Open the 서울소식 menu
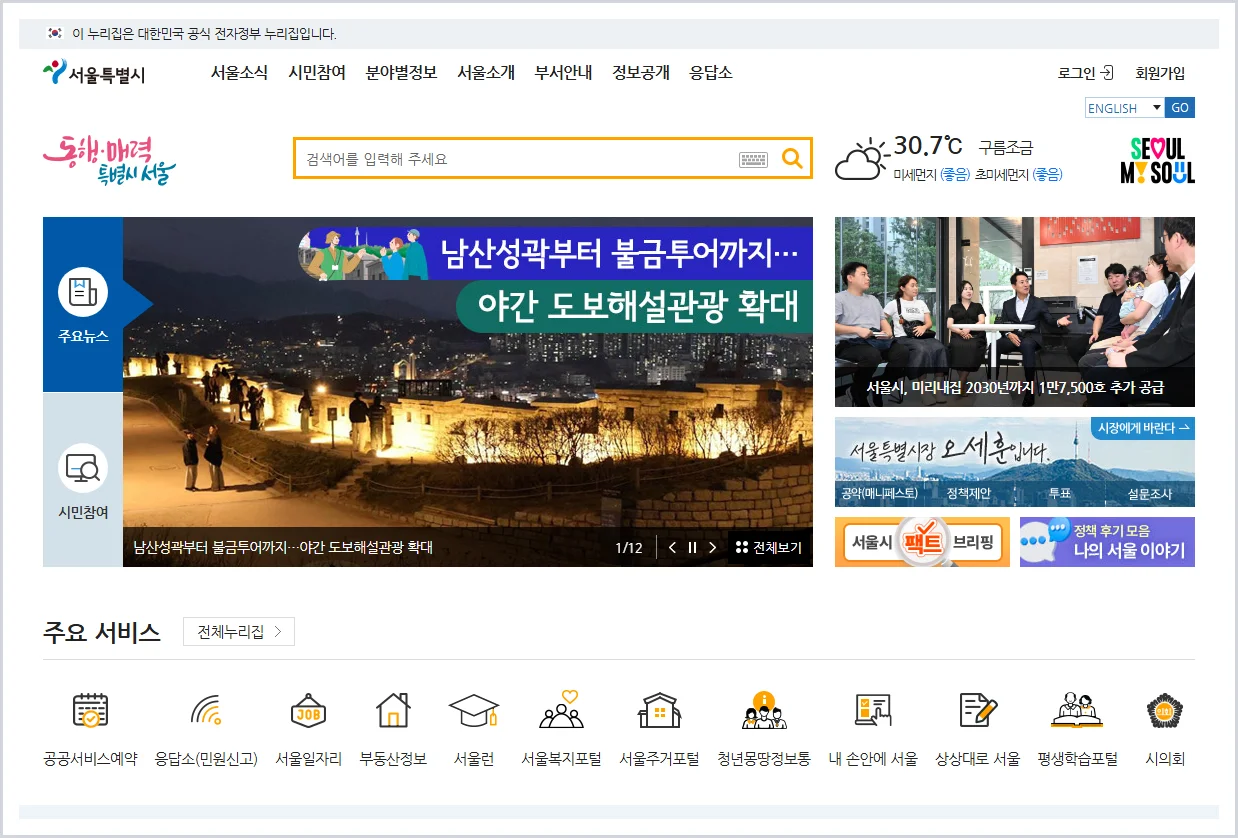The height and width of the screenshot is (838, 1238). (x=239, y=73)
